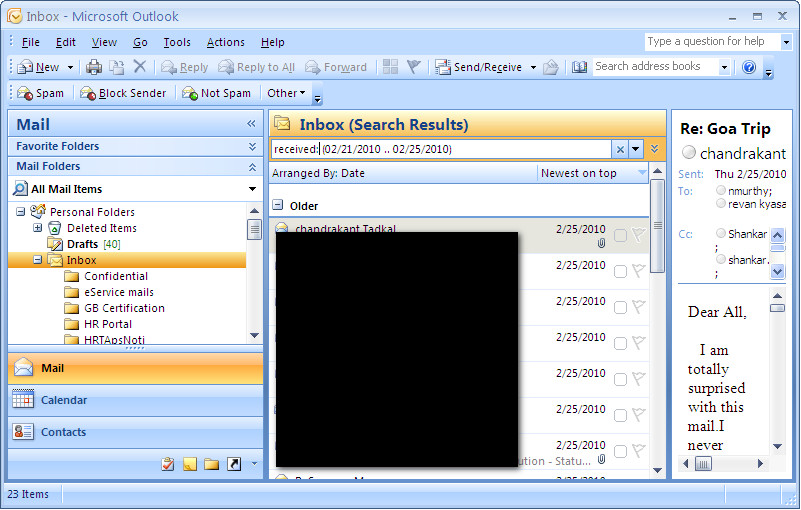The height and width of the screenshot is (510, 801).
Task: Click presence indicator next to chandrakant
Action: pyautogui.click(x=689, y=152)
